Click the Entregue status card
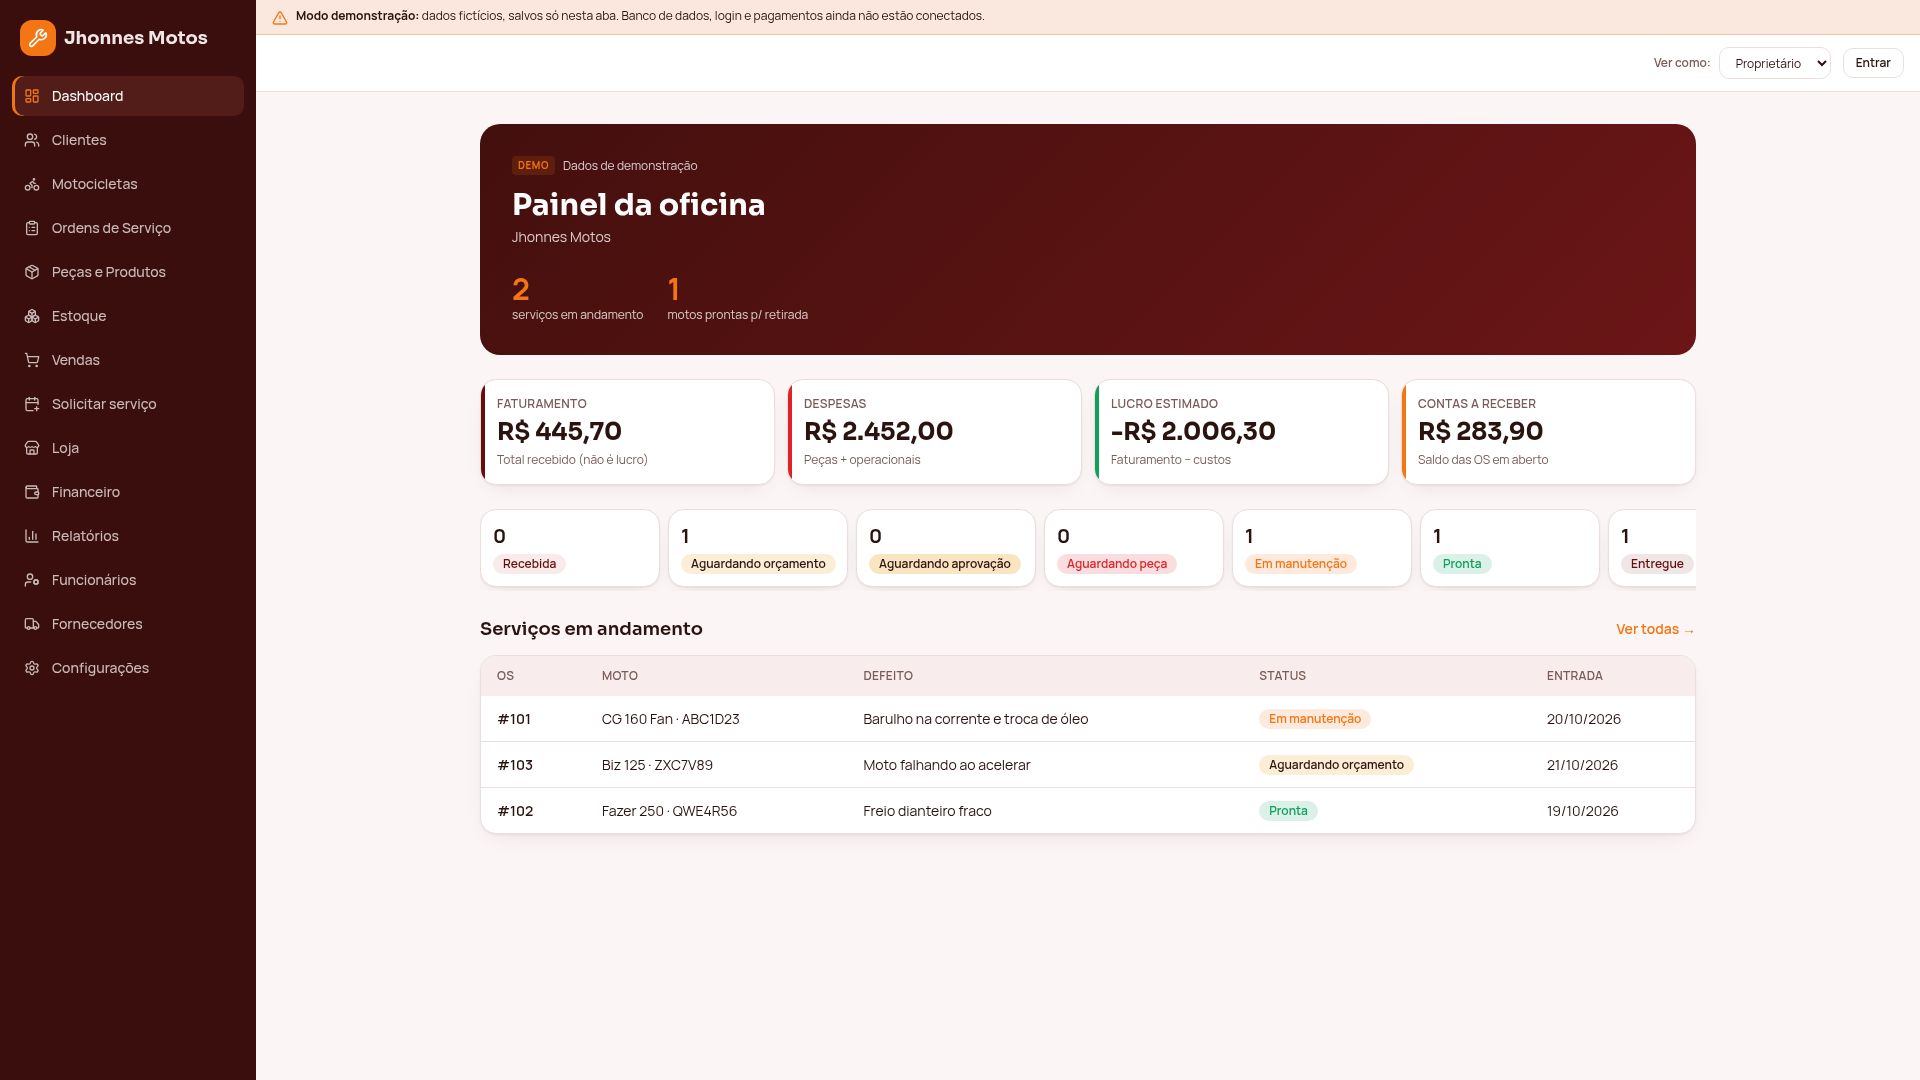This screenshot has width=1920, height=1080. click(1652, 548)
